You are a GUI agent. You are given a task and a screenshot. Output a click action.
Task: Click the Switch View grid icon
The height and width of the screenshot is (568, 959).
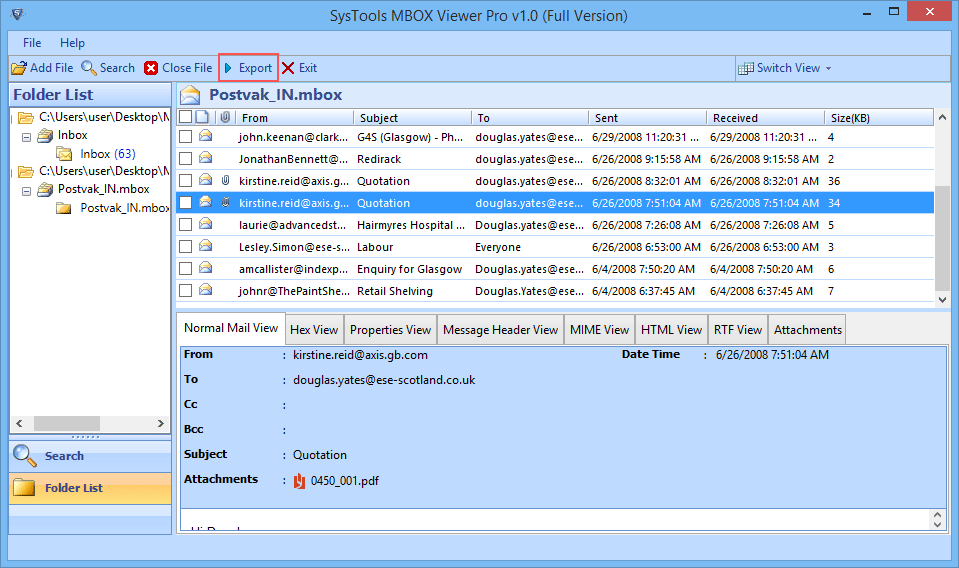(x=746, y=68)
